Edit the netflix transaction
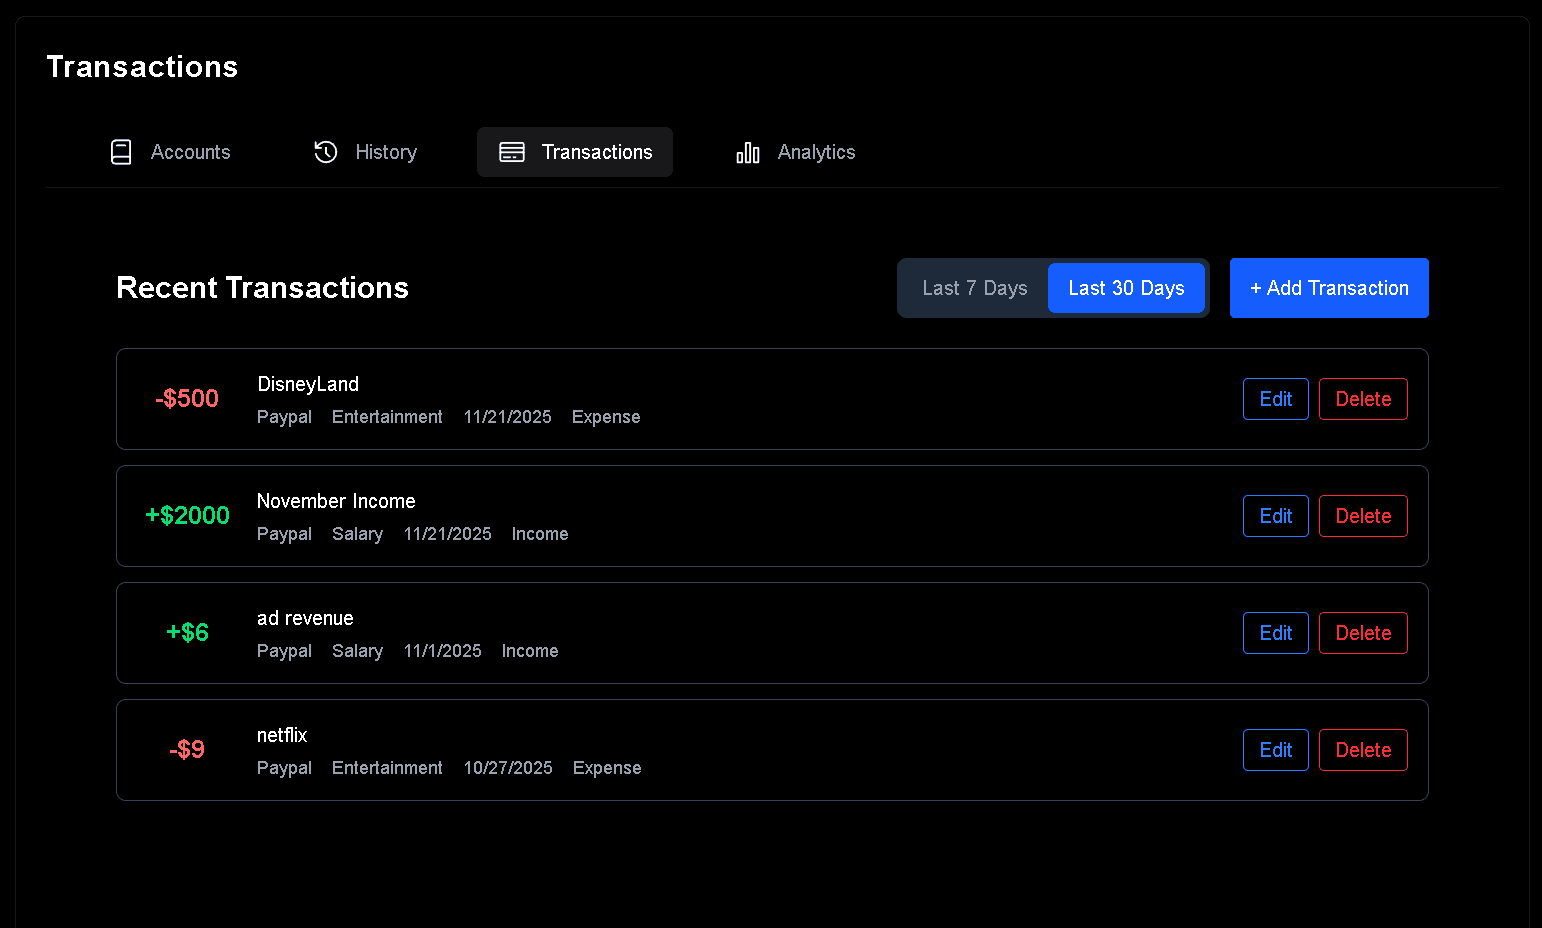The width and height of the screenshot is (1542, 928). pyautogui.click(x=1275, y=750)
